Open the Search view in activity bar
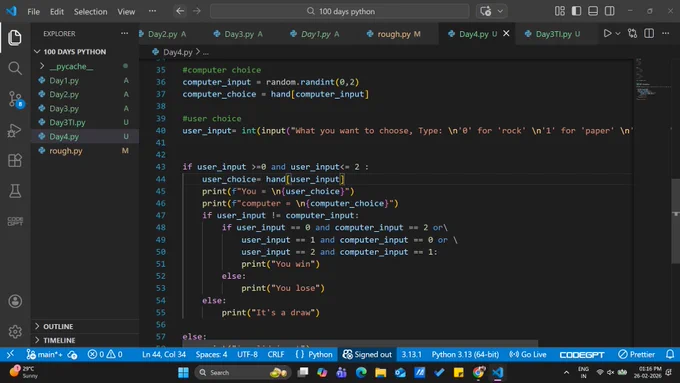 tap(15, 68)
